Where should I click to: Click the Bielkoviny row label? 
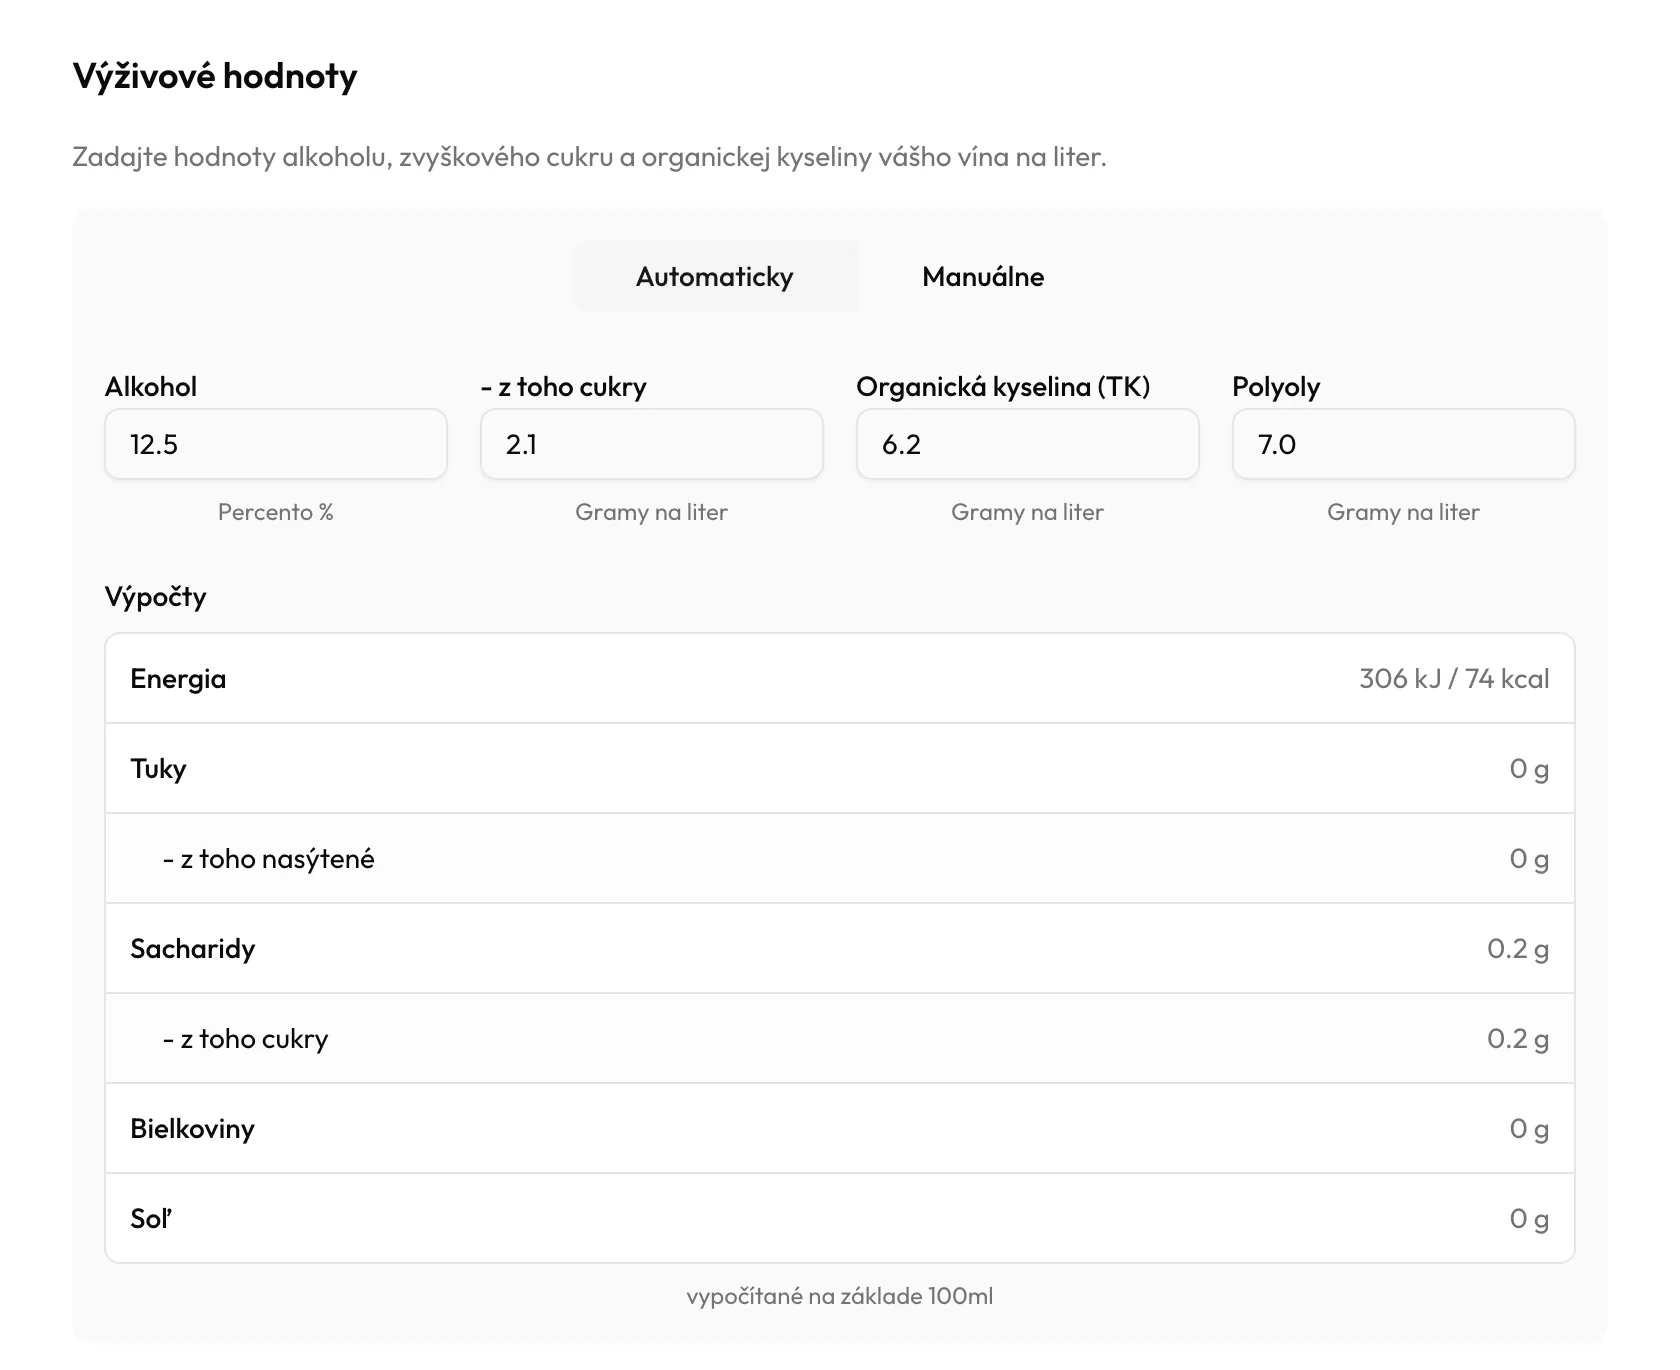pyautogui.click(x=192, y=1129)
